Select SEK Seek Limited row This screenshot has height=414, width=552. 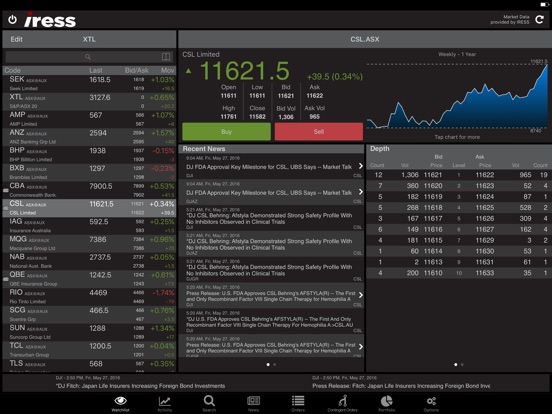click(89, 83)
